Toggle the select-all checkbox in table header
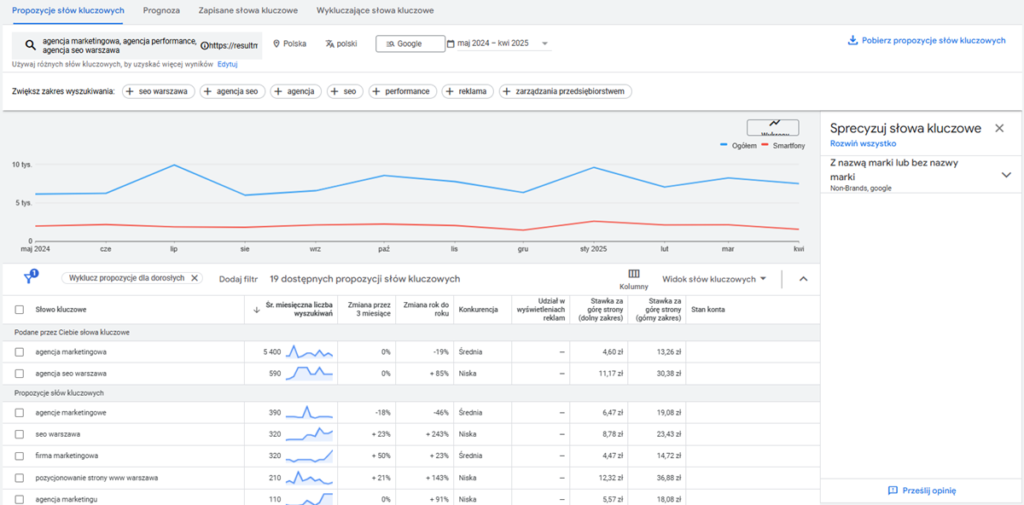The width and height of the screenshot is (1024, 505). [19, 310]
